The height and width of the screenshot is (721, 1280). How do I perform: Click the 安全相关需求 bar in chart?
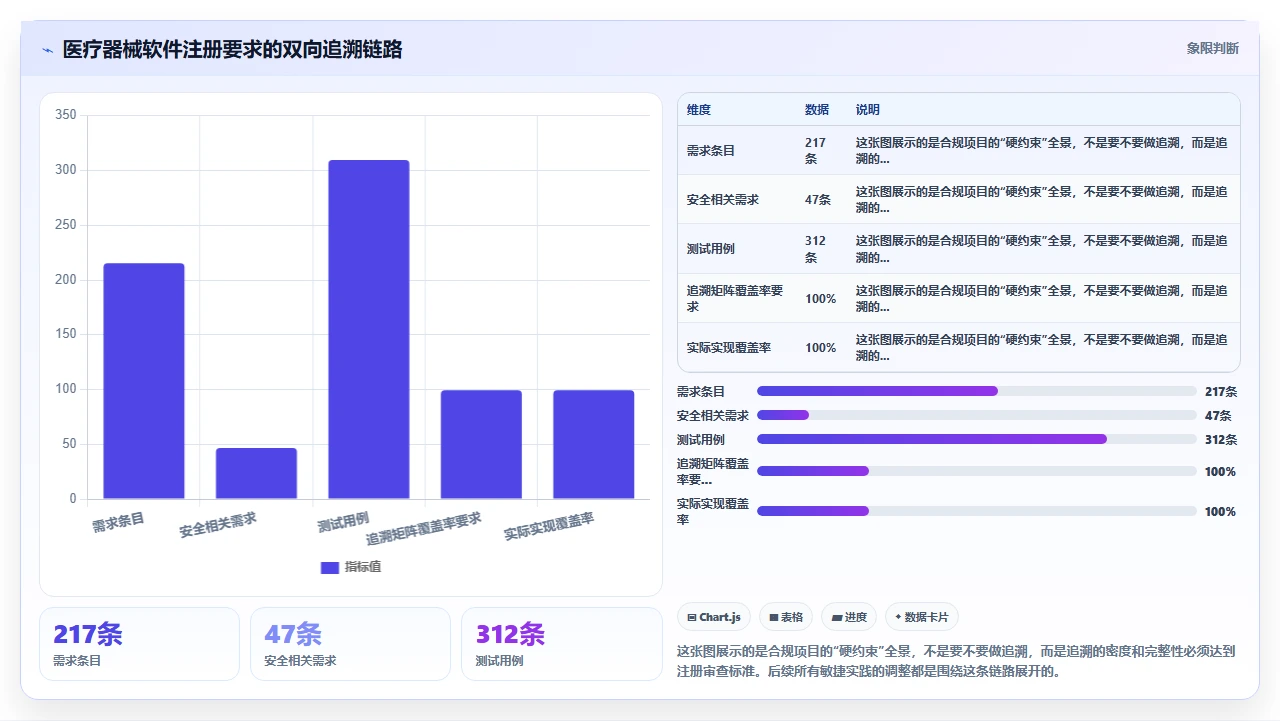coord(256,473)
